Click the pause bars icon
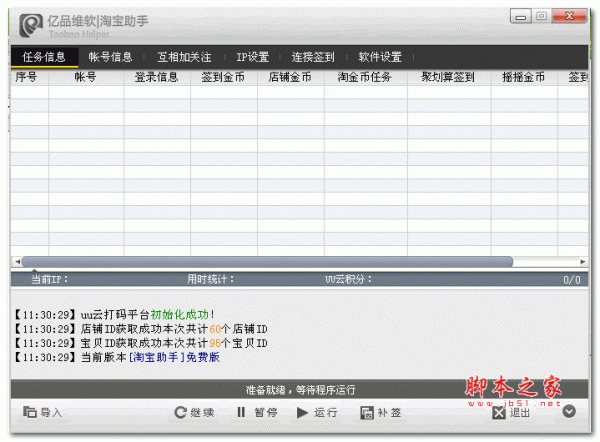This screenshot has height=442, width=600. [x=241, y=412]
